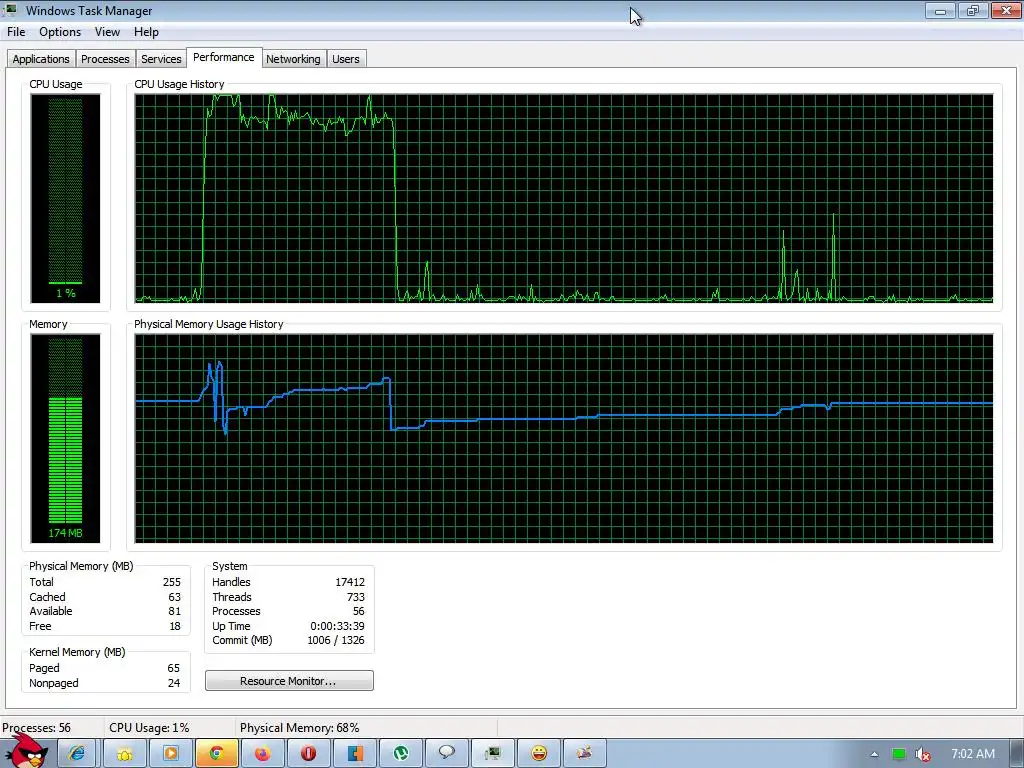Click the Cached memory value 63
The height and width of the screenshot is (768, 1024).
coord(174,597)
